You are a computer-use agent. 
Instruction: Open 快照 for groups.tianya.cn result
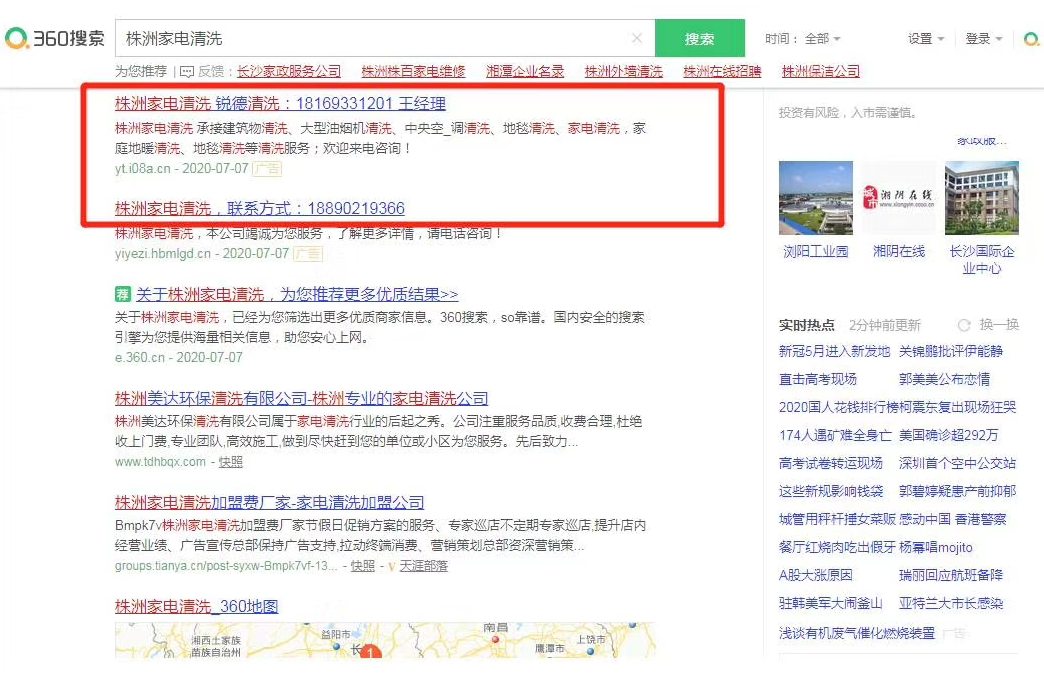pyautogui.click(x=362, y=565)
